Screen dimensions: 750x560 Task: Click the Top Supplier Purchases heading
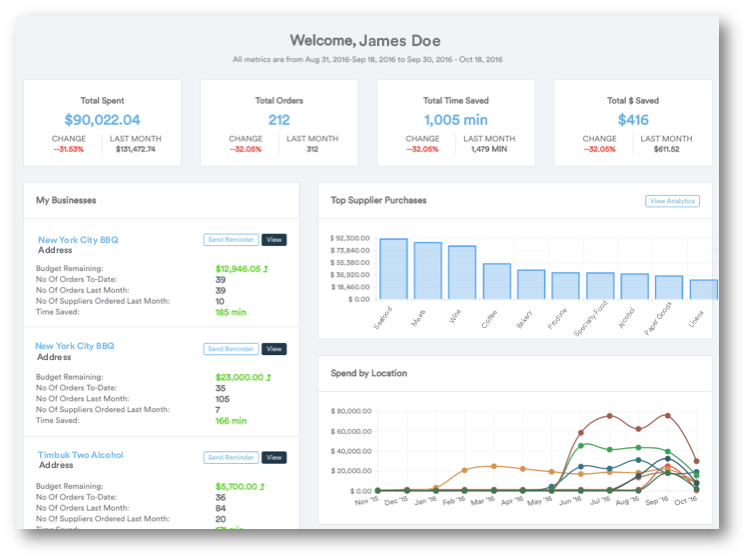tap(378, 200)
